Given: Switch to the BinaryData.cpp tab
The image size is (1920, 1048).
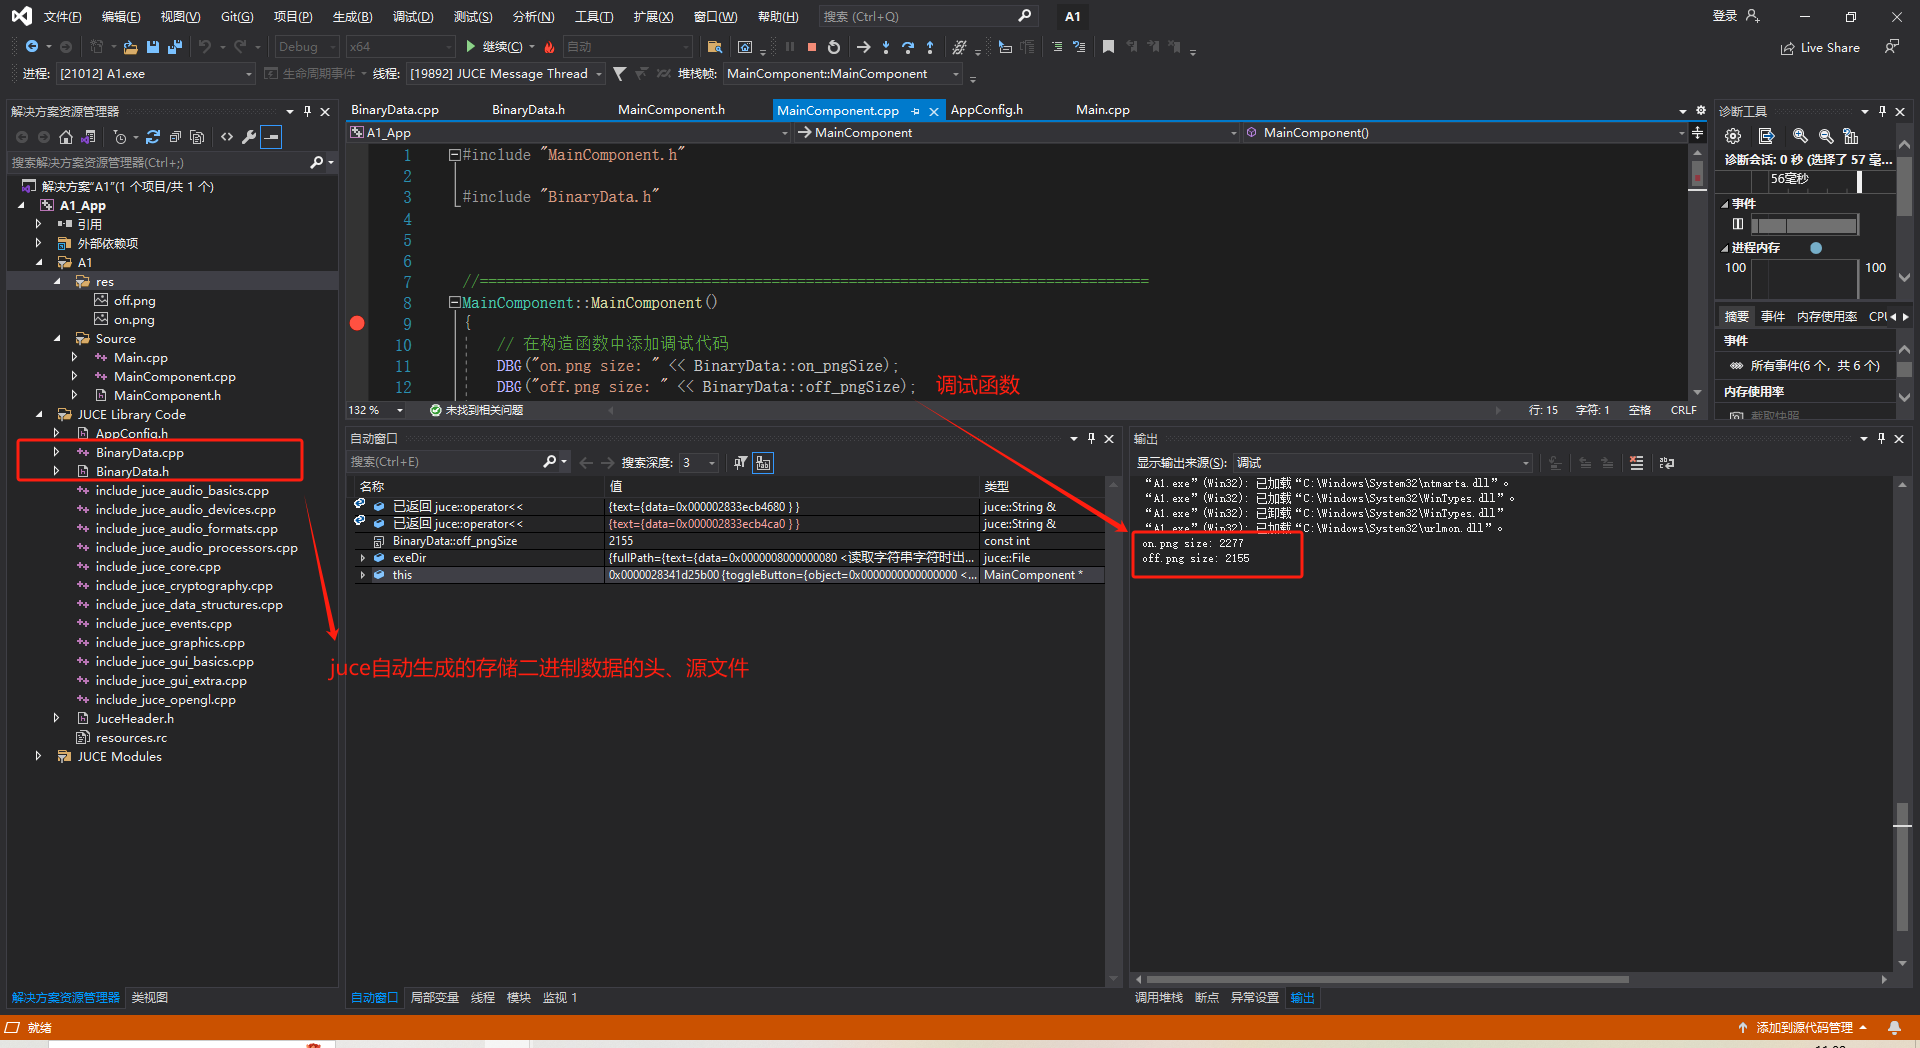Looking at the screenshot, I should (395, 110).
